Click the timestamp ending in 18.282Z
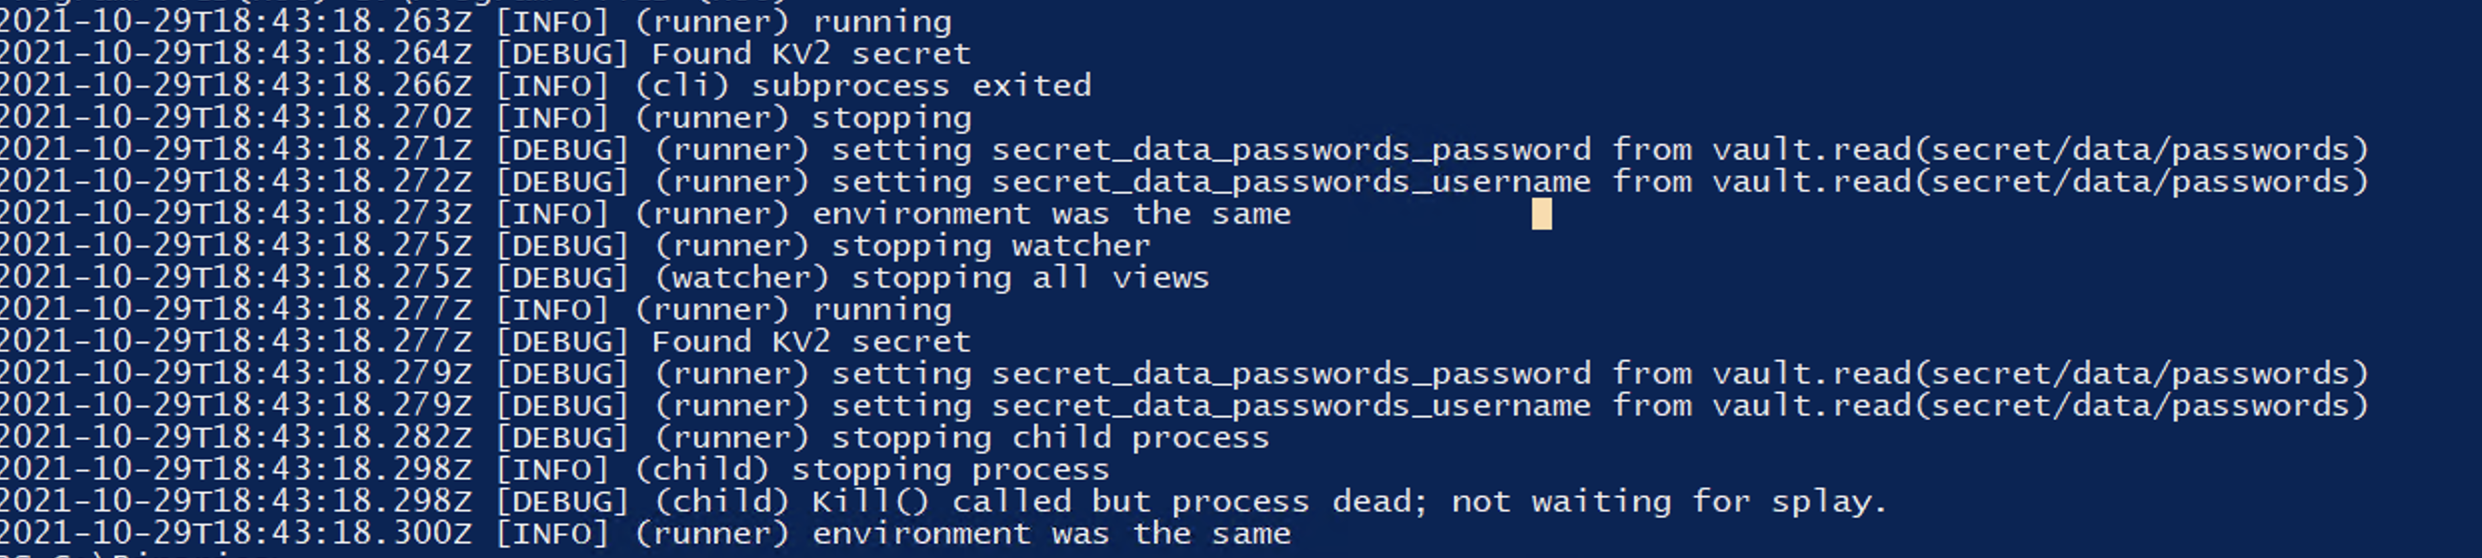This screenshot has height=558, width=2482. pos(236,438)
